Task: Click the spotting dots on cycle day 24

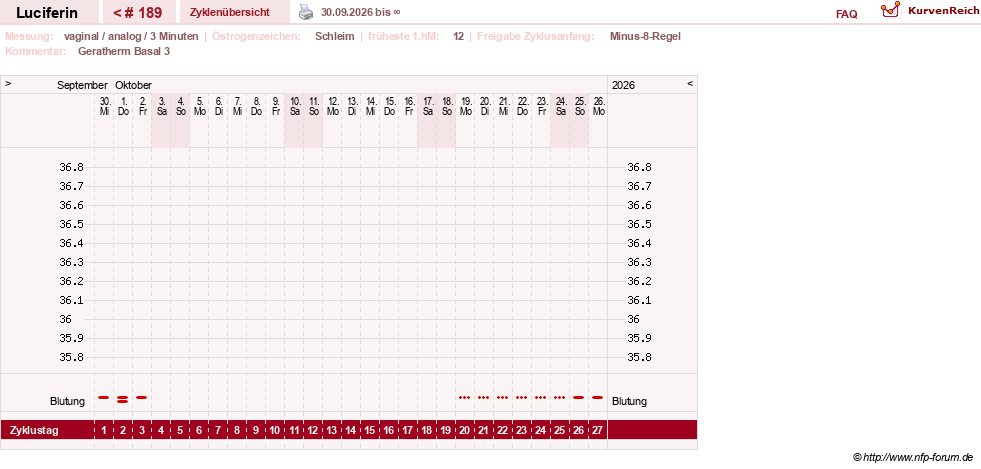Action: [541, 397]
